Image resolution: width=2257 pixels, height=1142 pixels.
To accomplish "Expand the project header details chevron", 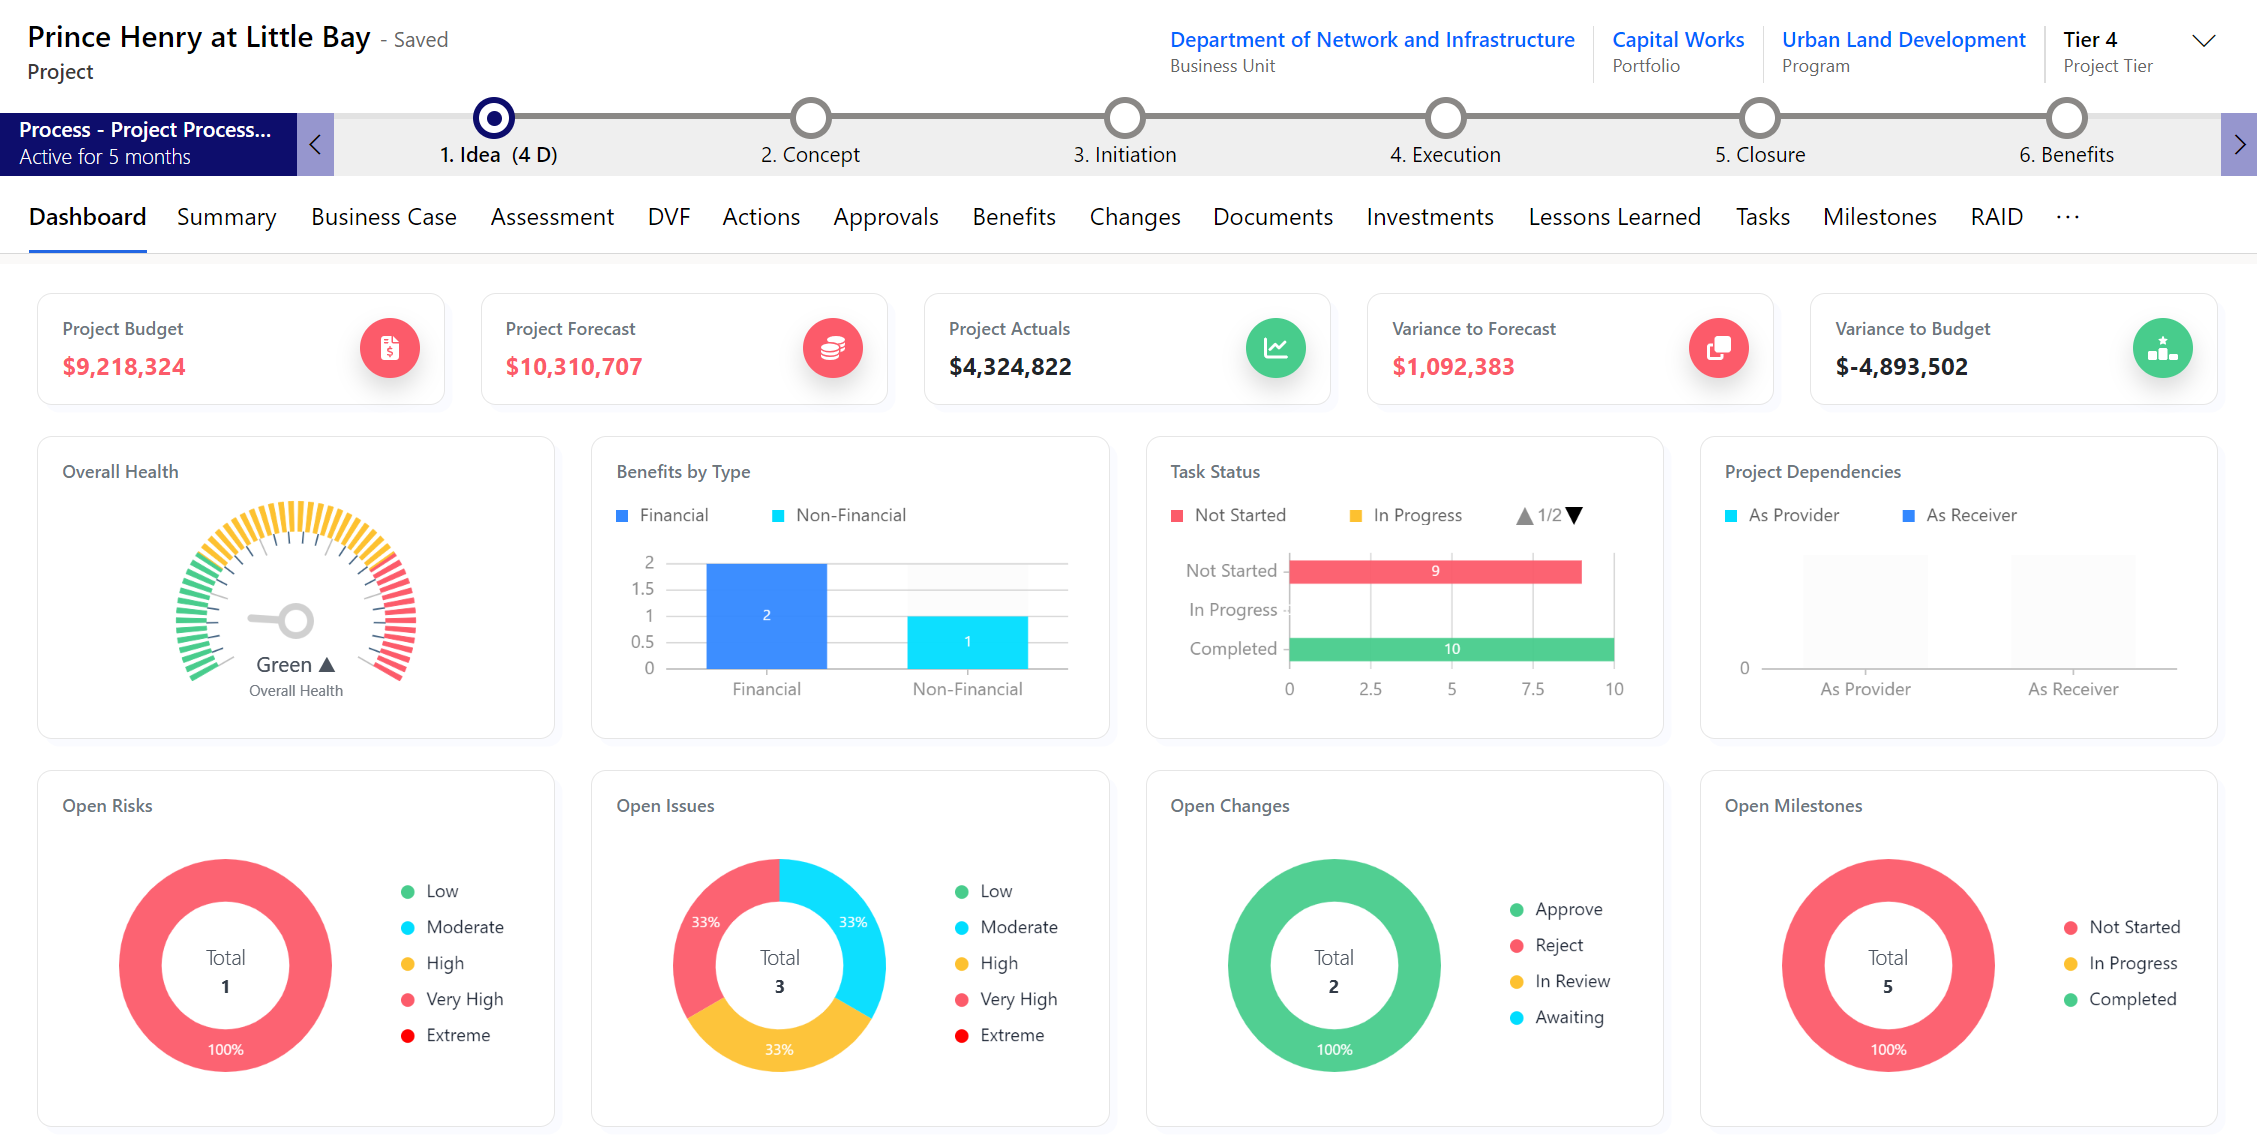I will [2203, 41].
